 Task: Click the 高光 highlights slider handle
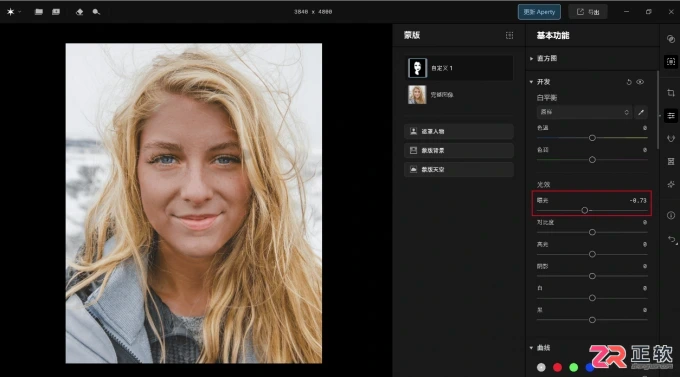pyautogui.click(x=592, y=254)
